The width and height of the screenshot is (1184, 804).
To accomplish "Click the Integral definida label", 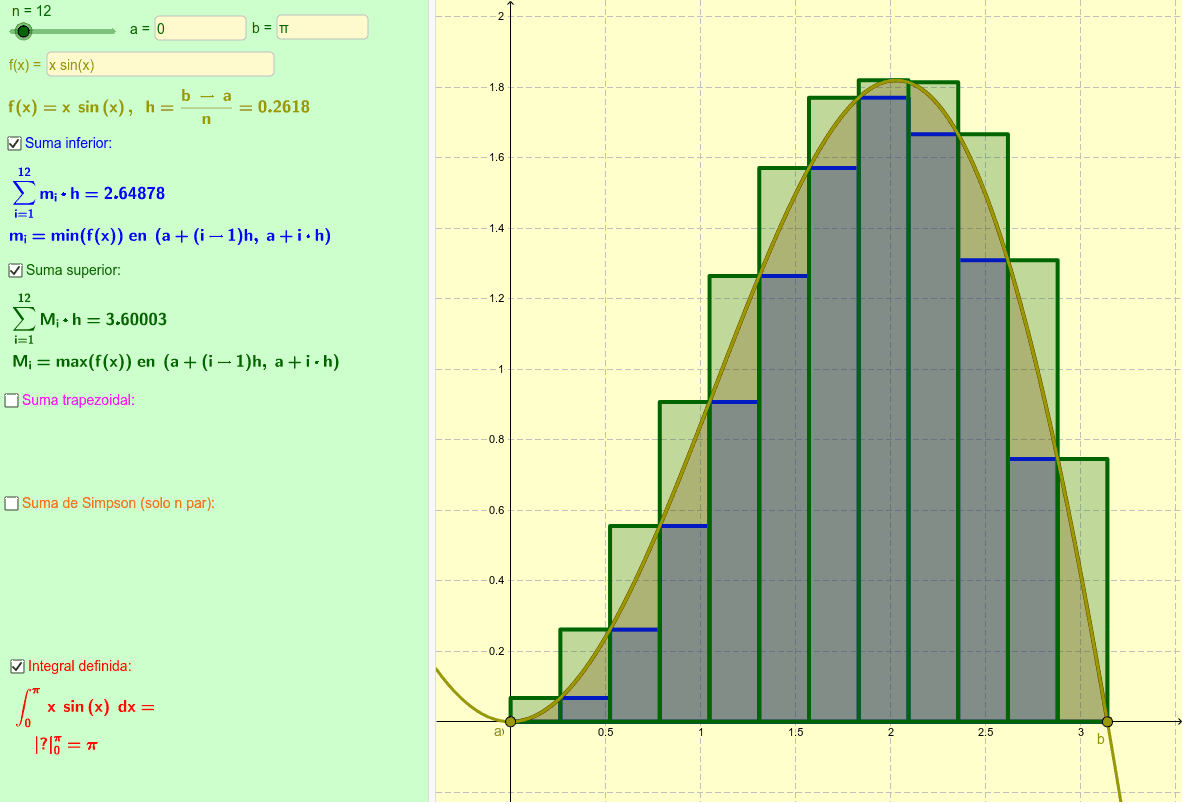I will coord(79,667).
